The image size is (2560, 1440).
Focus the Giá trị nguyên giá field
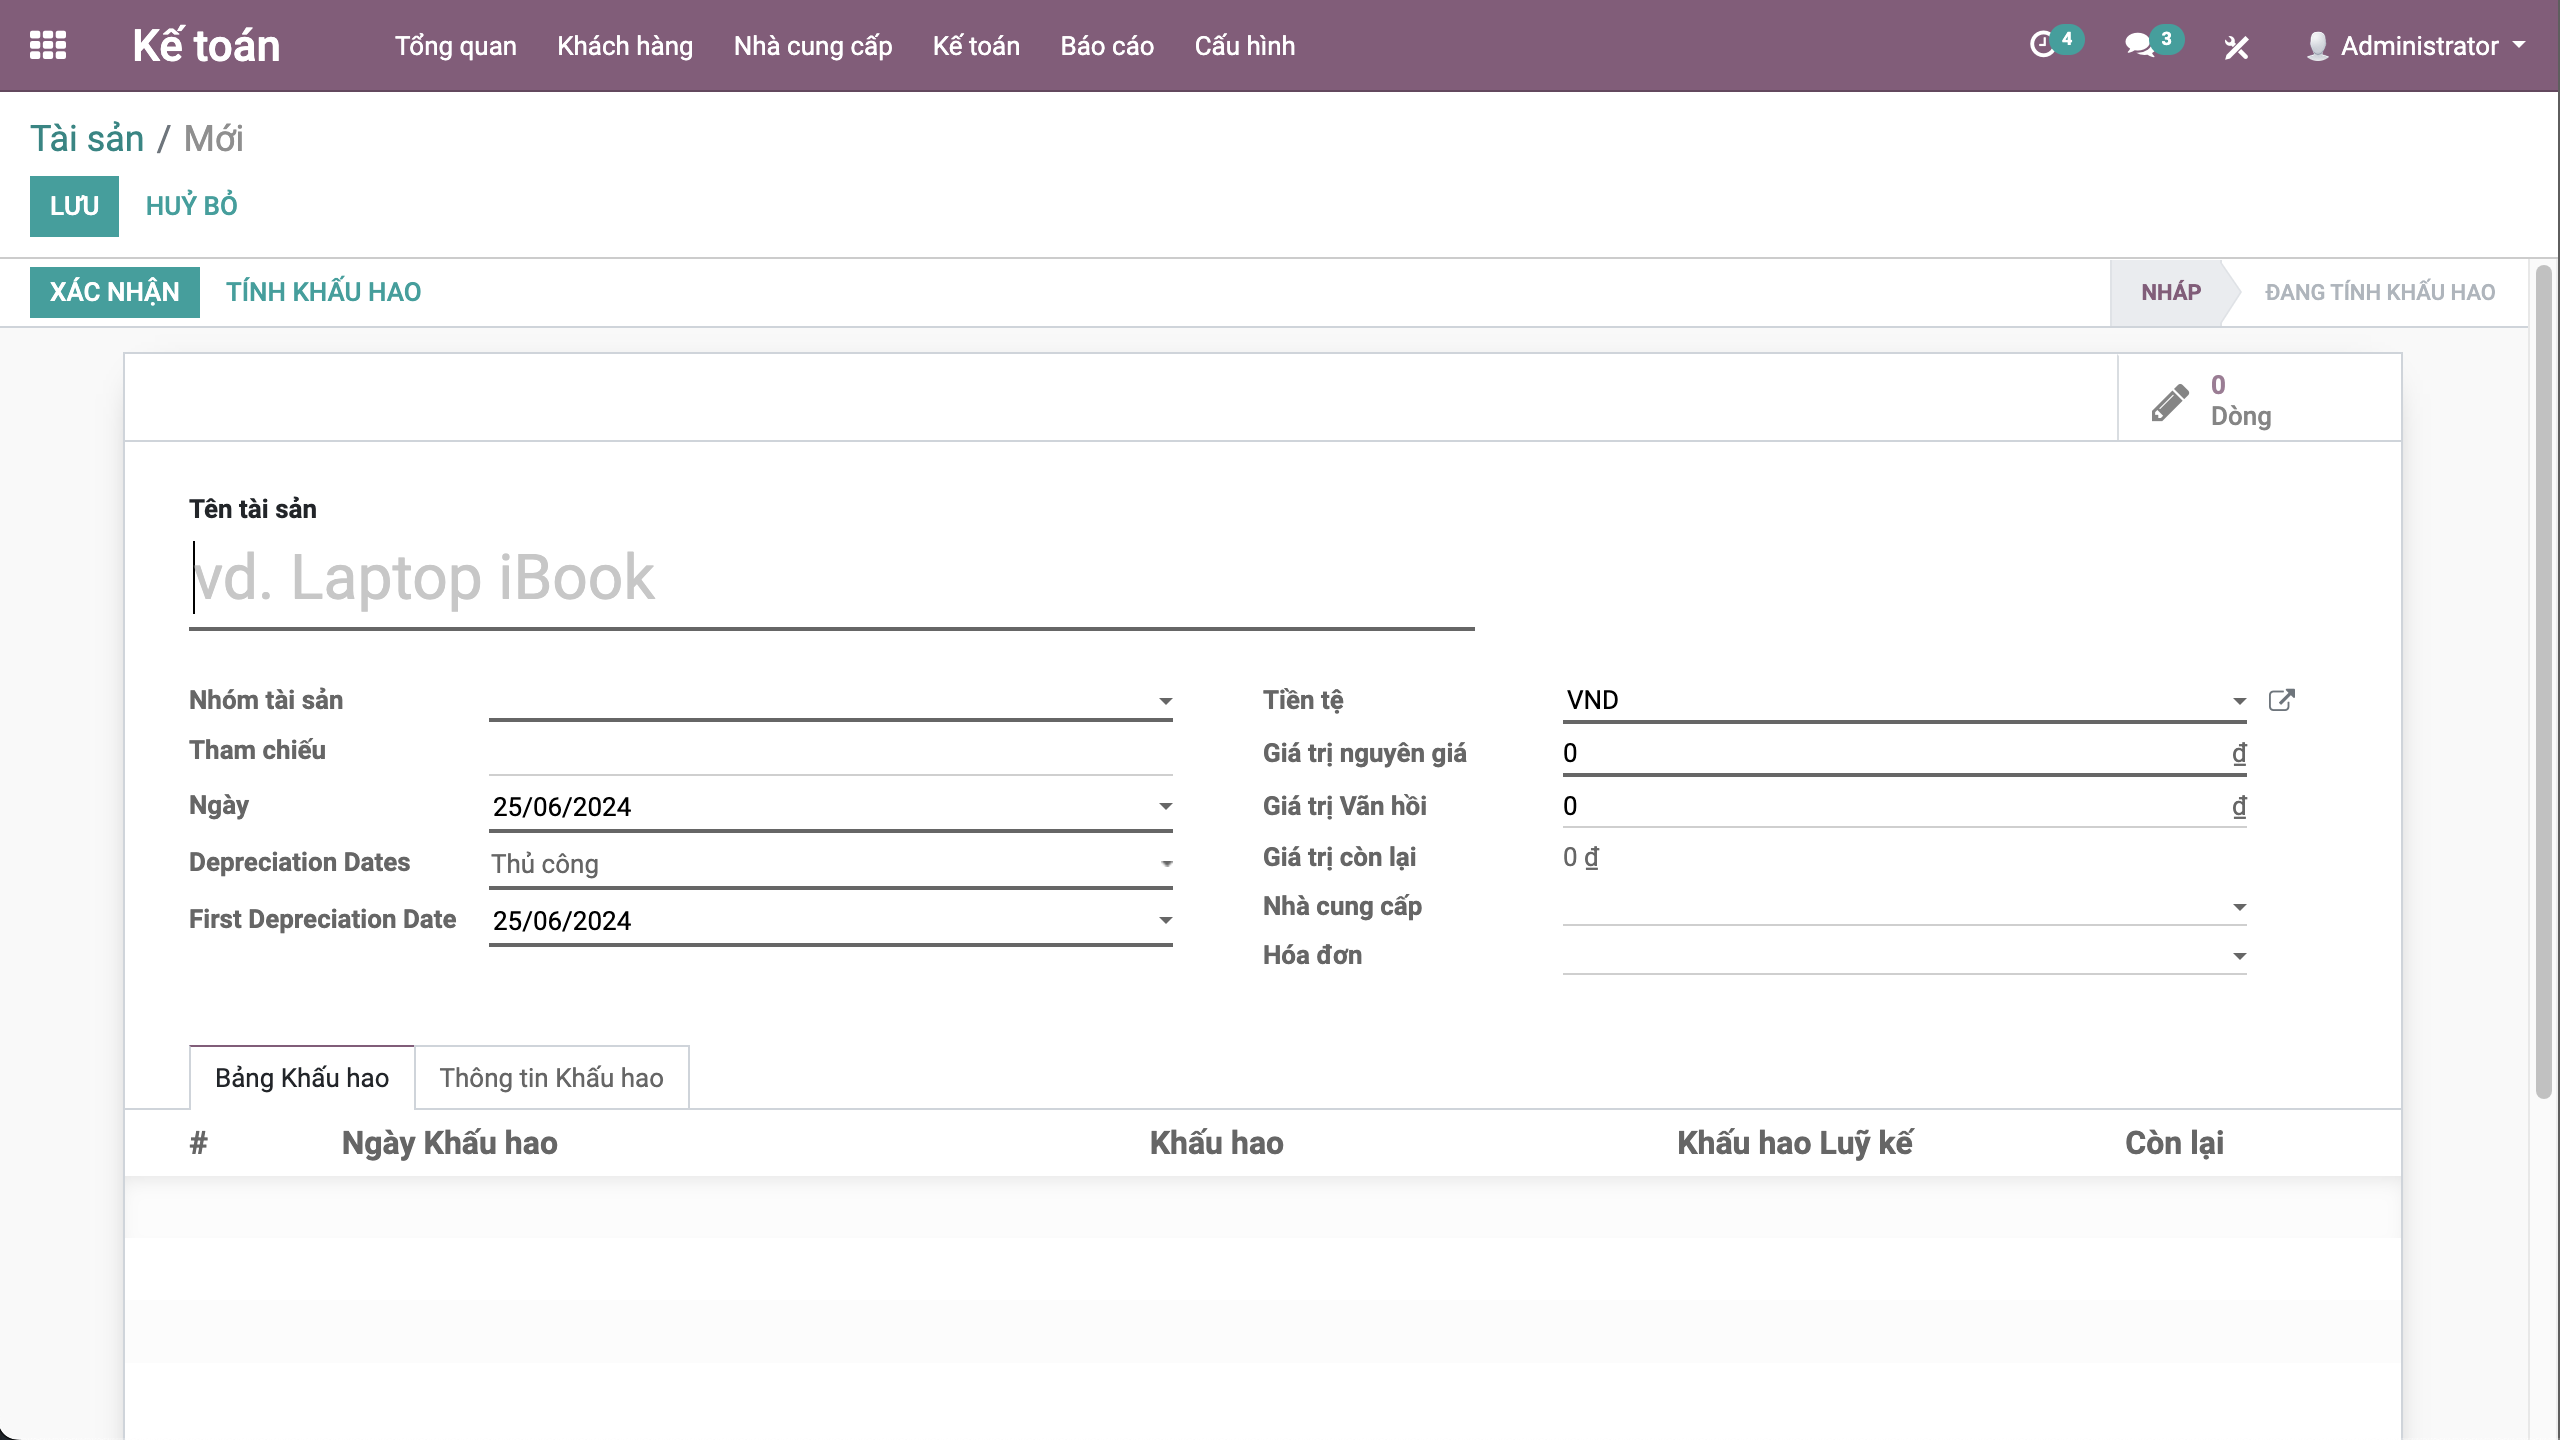(x=1890, y=753)
